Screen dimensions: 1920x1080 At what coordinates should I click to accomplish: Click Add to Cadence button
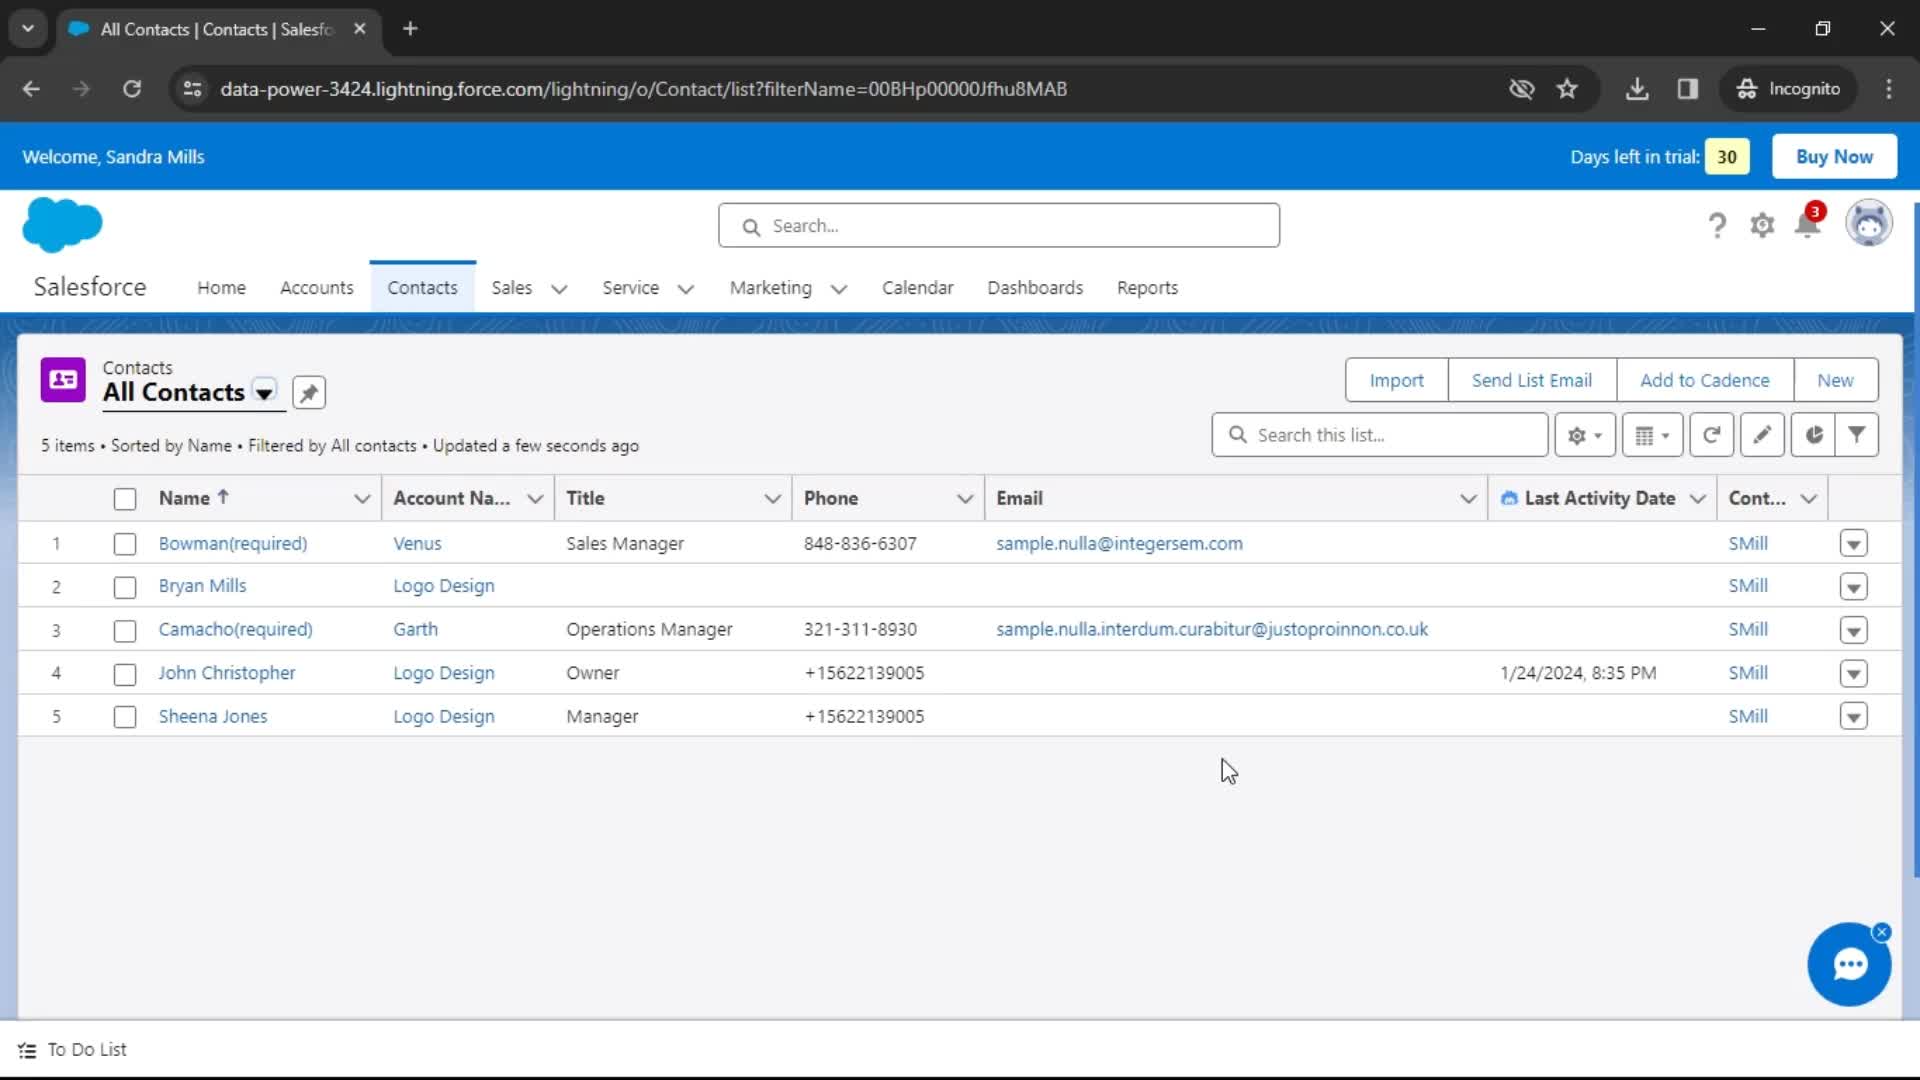pos(1704,381)
